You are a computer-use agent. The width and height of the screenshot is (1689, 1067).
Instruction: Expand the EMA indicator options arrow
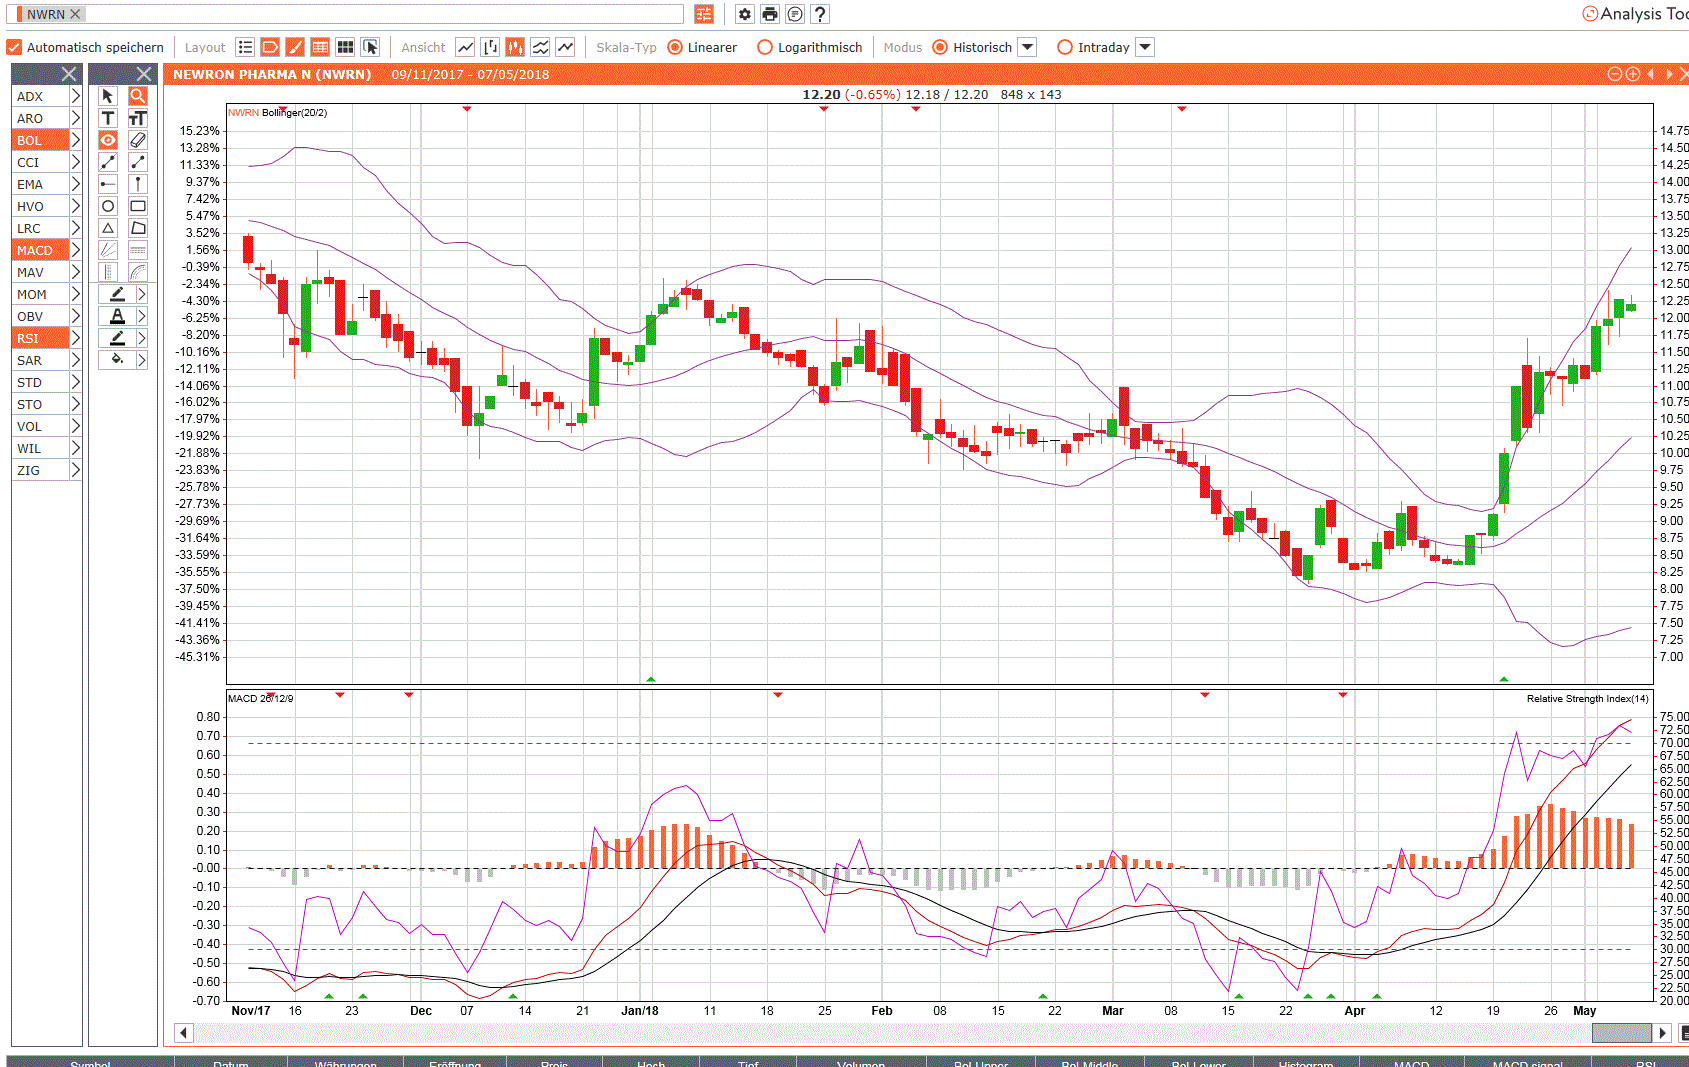click(x=75, y=184)
